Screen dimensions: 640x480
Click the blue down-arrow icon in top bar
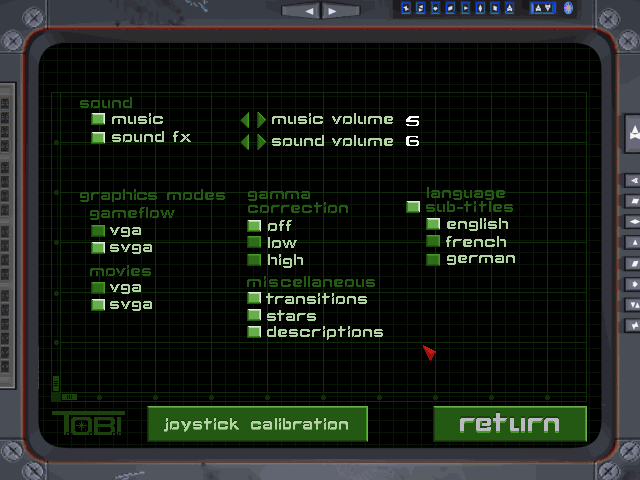click(x=436, y=8)
